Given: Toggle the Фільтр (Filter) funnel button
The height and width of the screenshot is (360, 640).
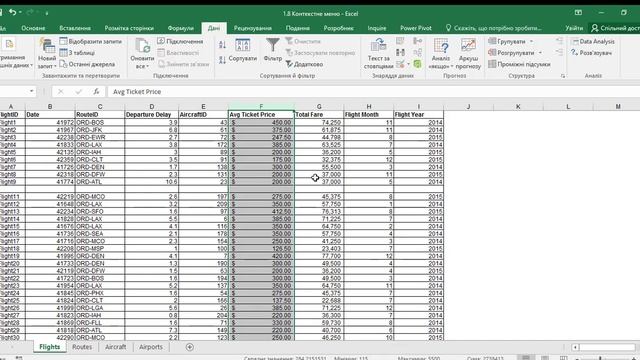Looking at the screenshot, I should pos(273,50).
